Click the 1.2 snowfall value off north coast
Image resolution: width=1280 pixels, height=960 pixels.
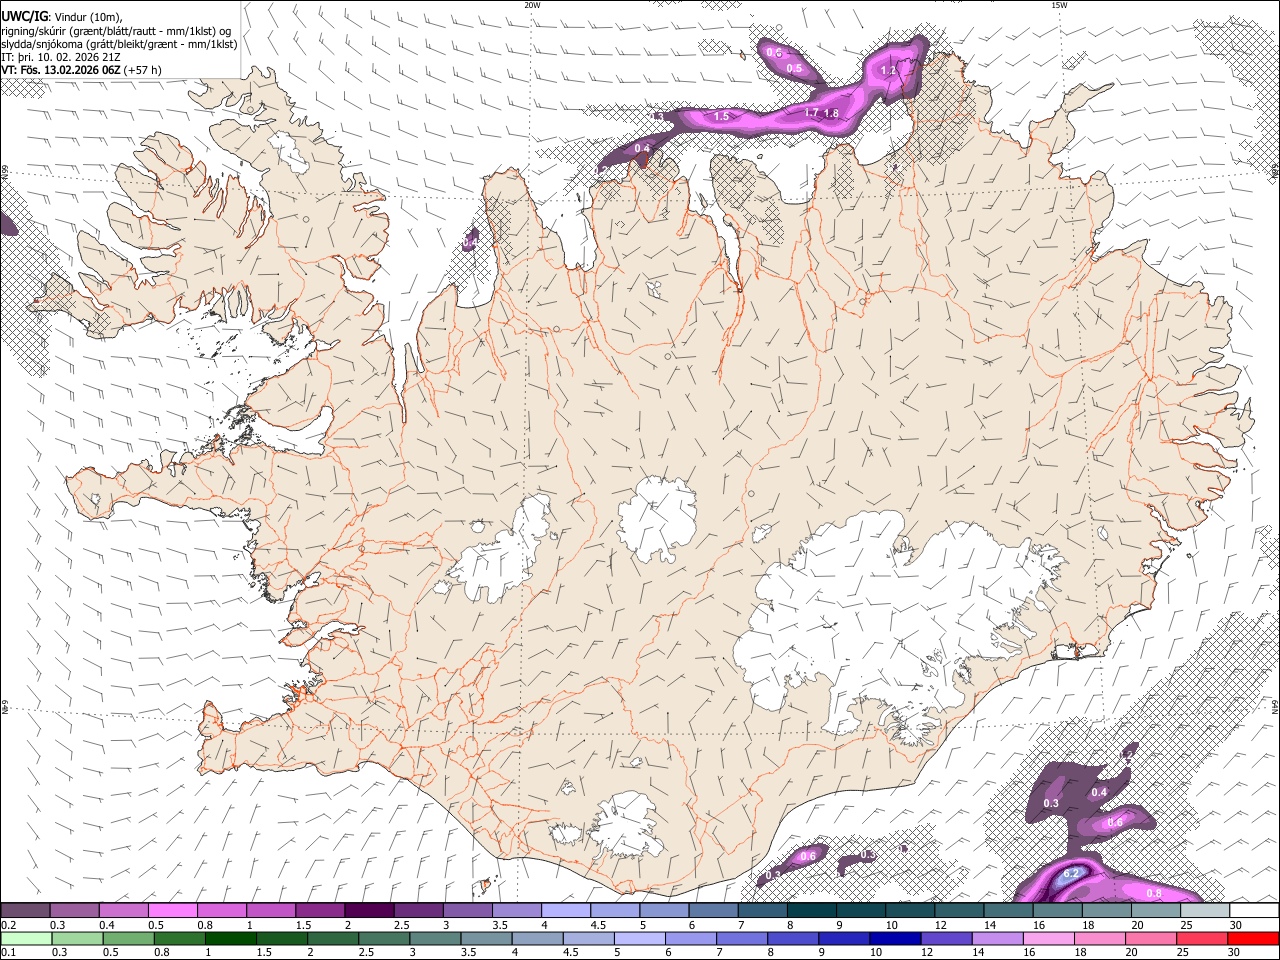[886, 71]
